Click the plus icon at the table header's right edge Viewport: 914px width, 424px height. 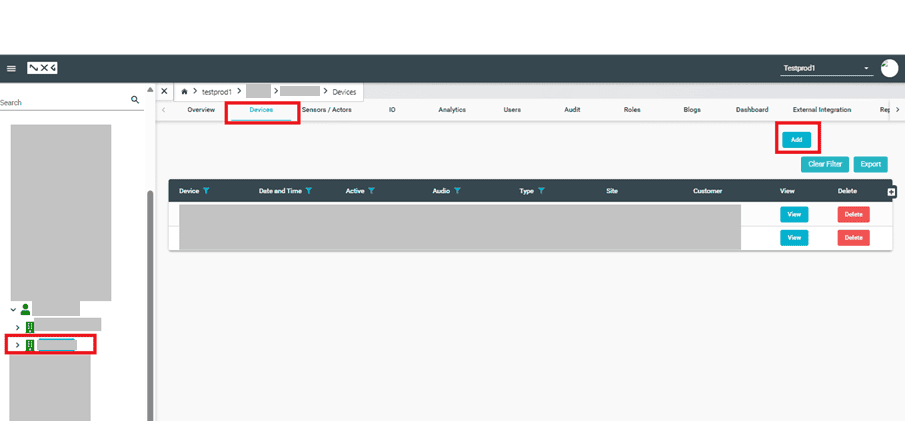point(891,191)
